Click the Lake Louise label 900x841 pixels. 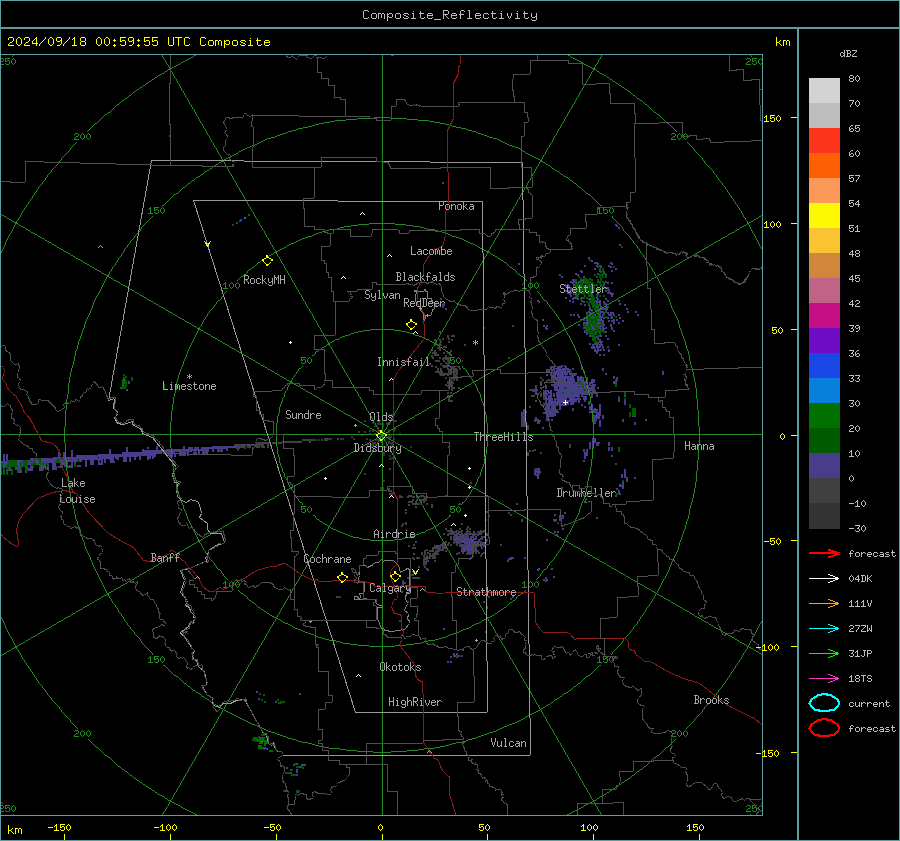(77, 491)
